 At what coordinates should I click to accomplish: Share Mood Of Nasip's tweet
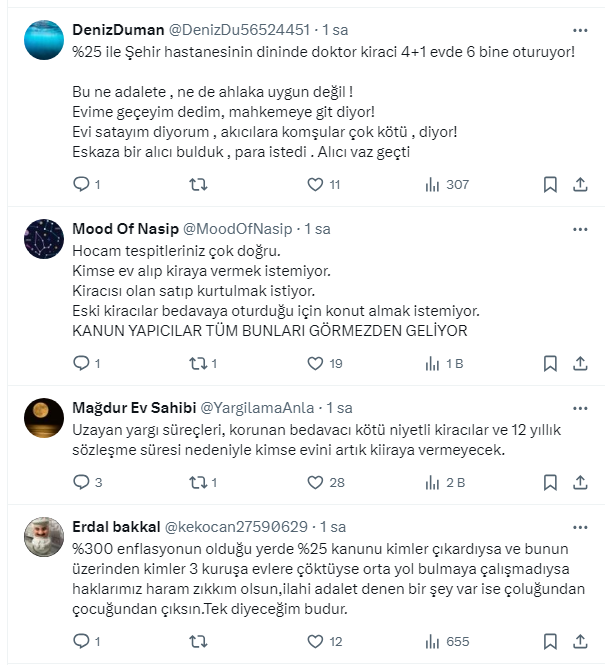tap(580, 363)
